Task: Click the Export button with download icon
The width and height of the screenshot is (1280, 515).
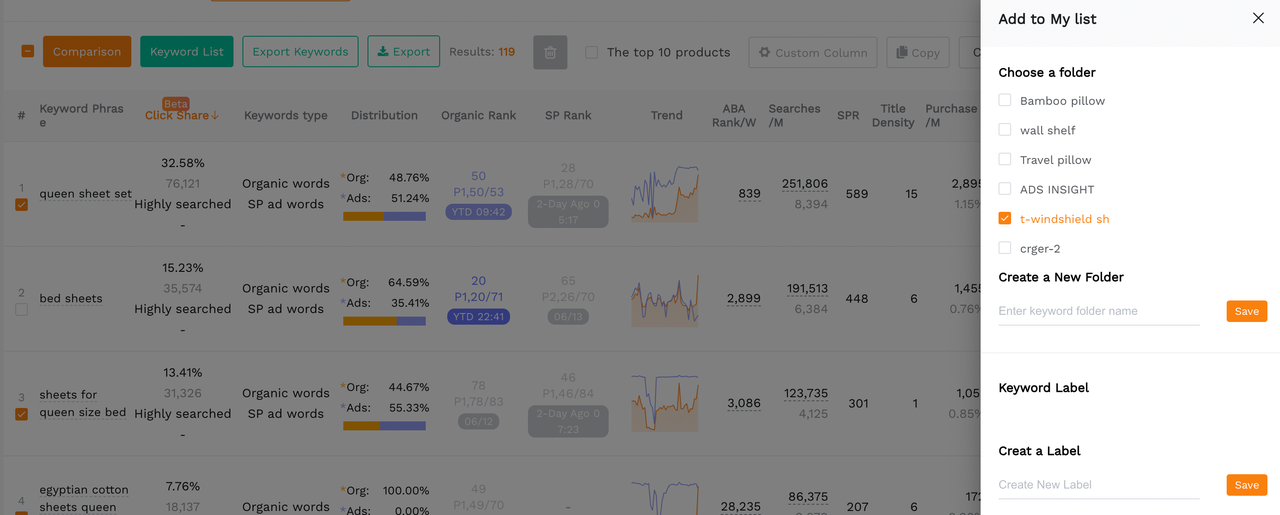Action: pos(404,52)
